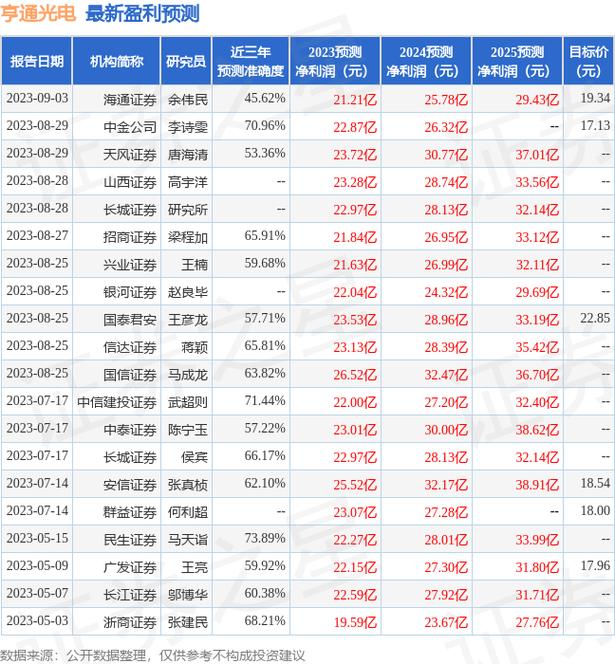Click the target price 17.96
The image size is (615, 664).
(x=595, y=566)
